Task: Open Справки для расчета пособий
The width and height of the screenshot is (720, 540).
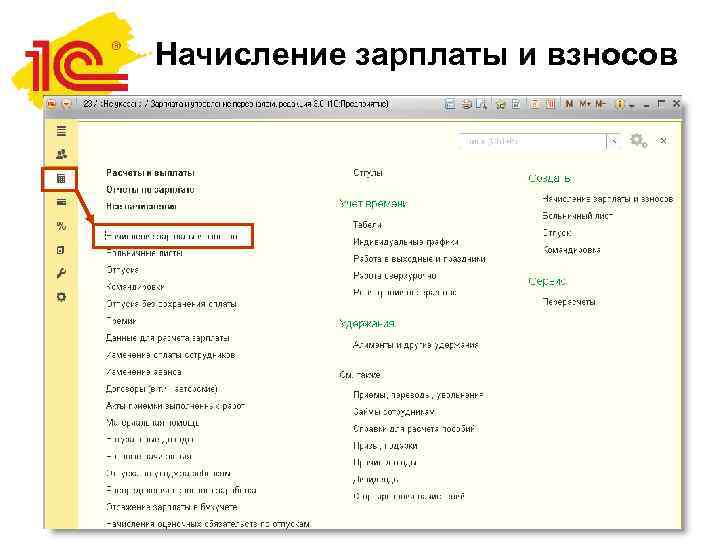Action: click(416, 429)
